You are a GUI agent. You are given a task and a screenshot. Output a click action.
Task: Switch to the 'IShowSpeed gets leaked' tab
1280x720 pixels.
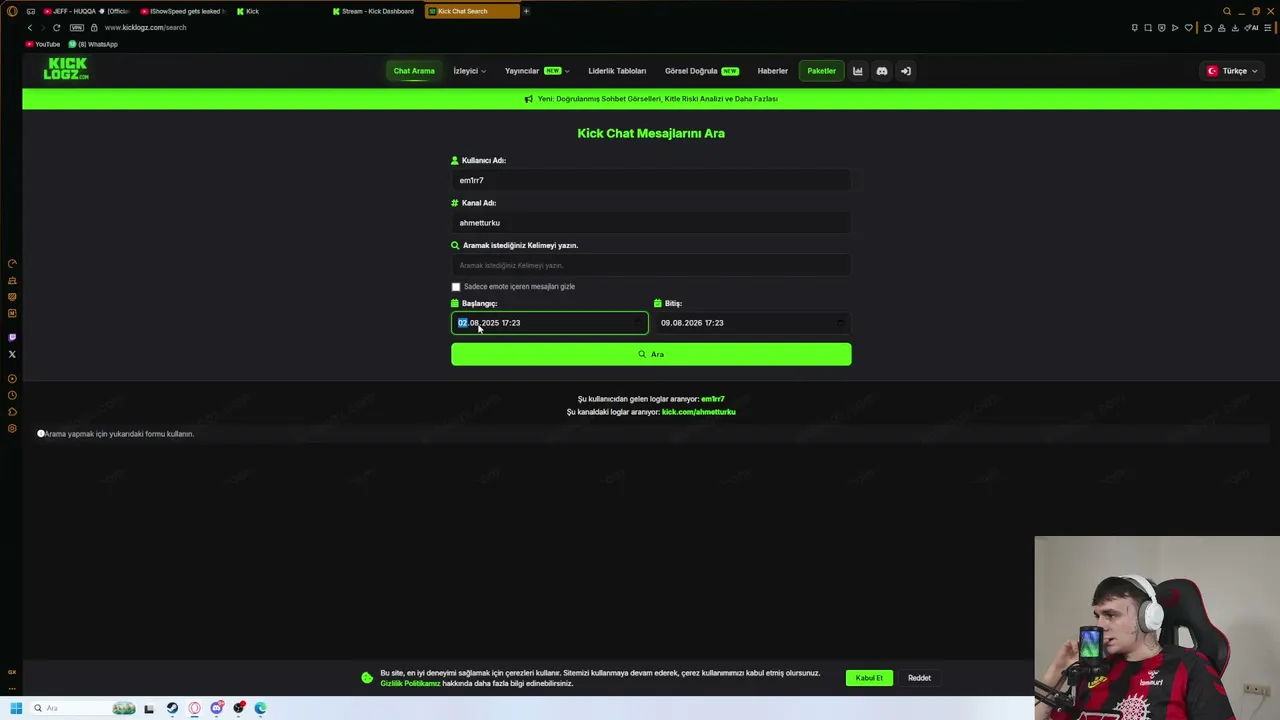tap(182, 11)
